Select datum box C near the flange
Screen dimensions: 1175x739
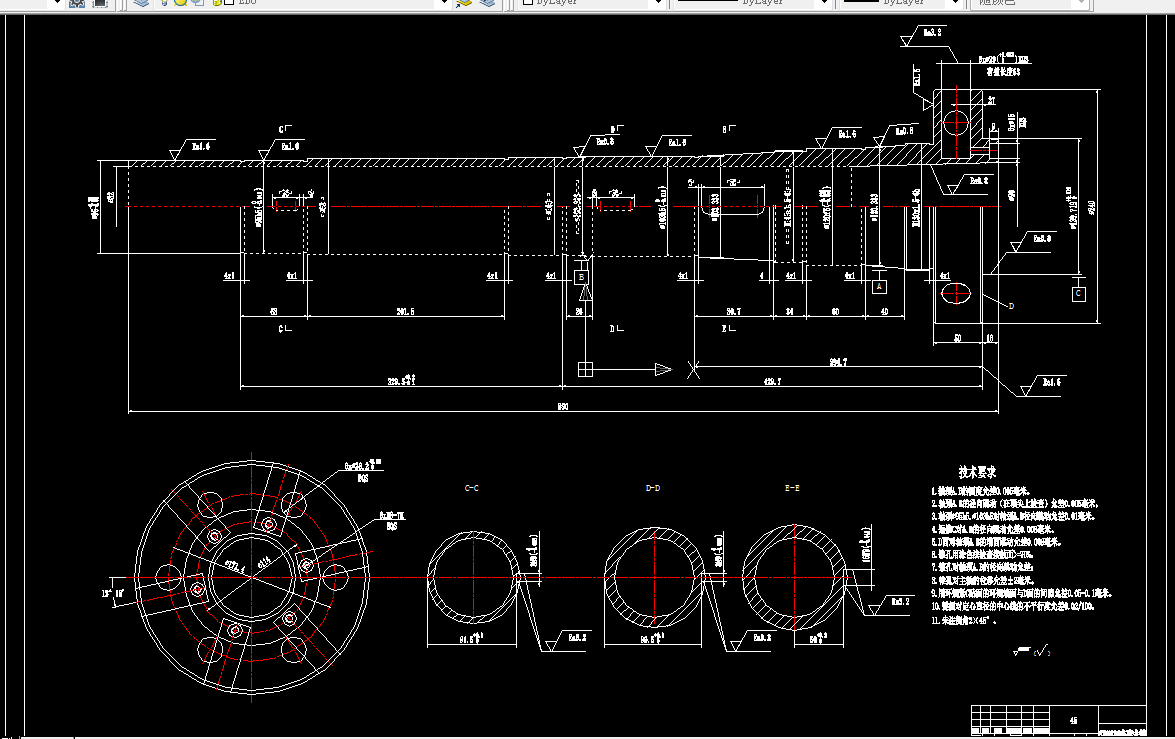(1078, 294)
